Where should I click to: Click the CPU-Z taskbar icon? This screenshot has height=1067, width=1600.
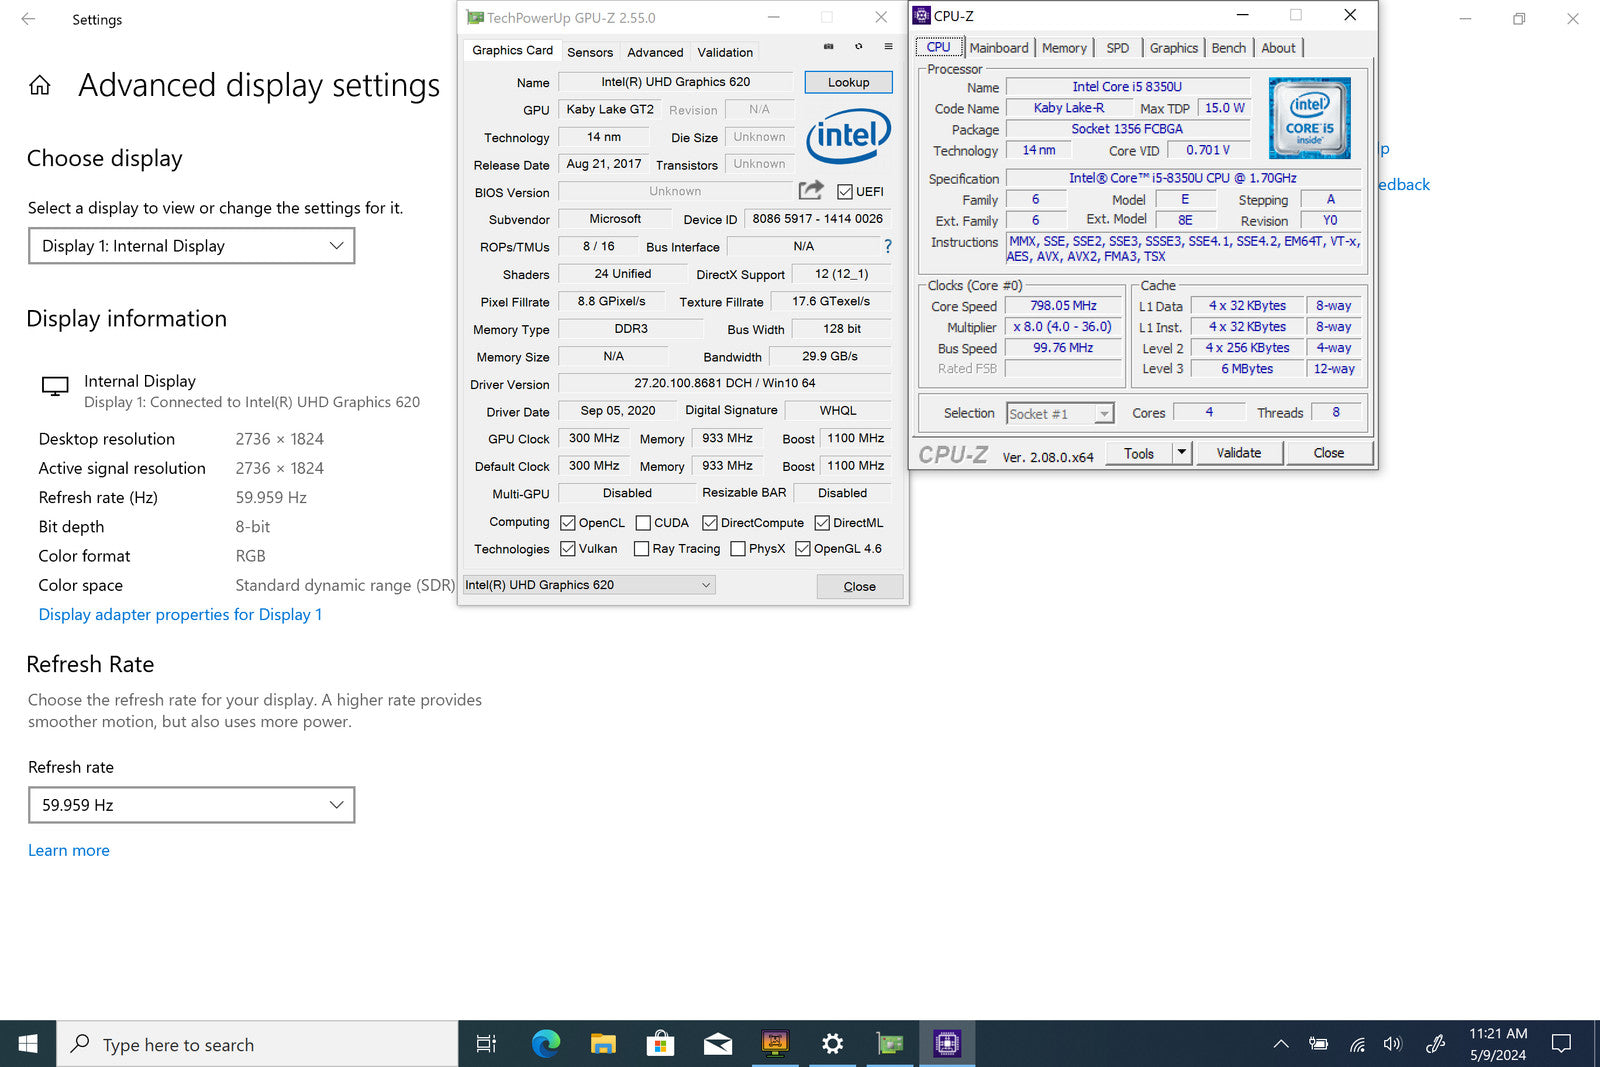(x=946, y=1044)
